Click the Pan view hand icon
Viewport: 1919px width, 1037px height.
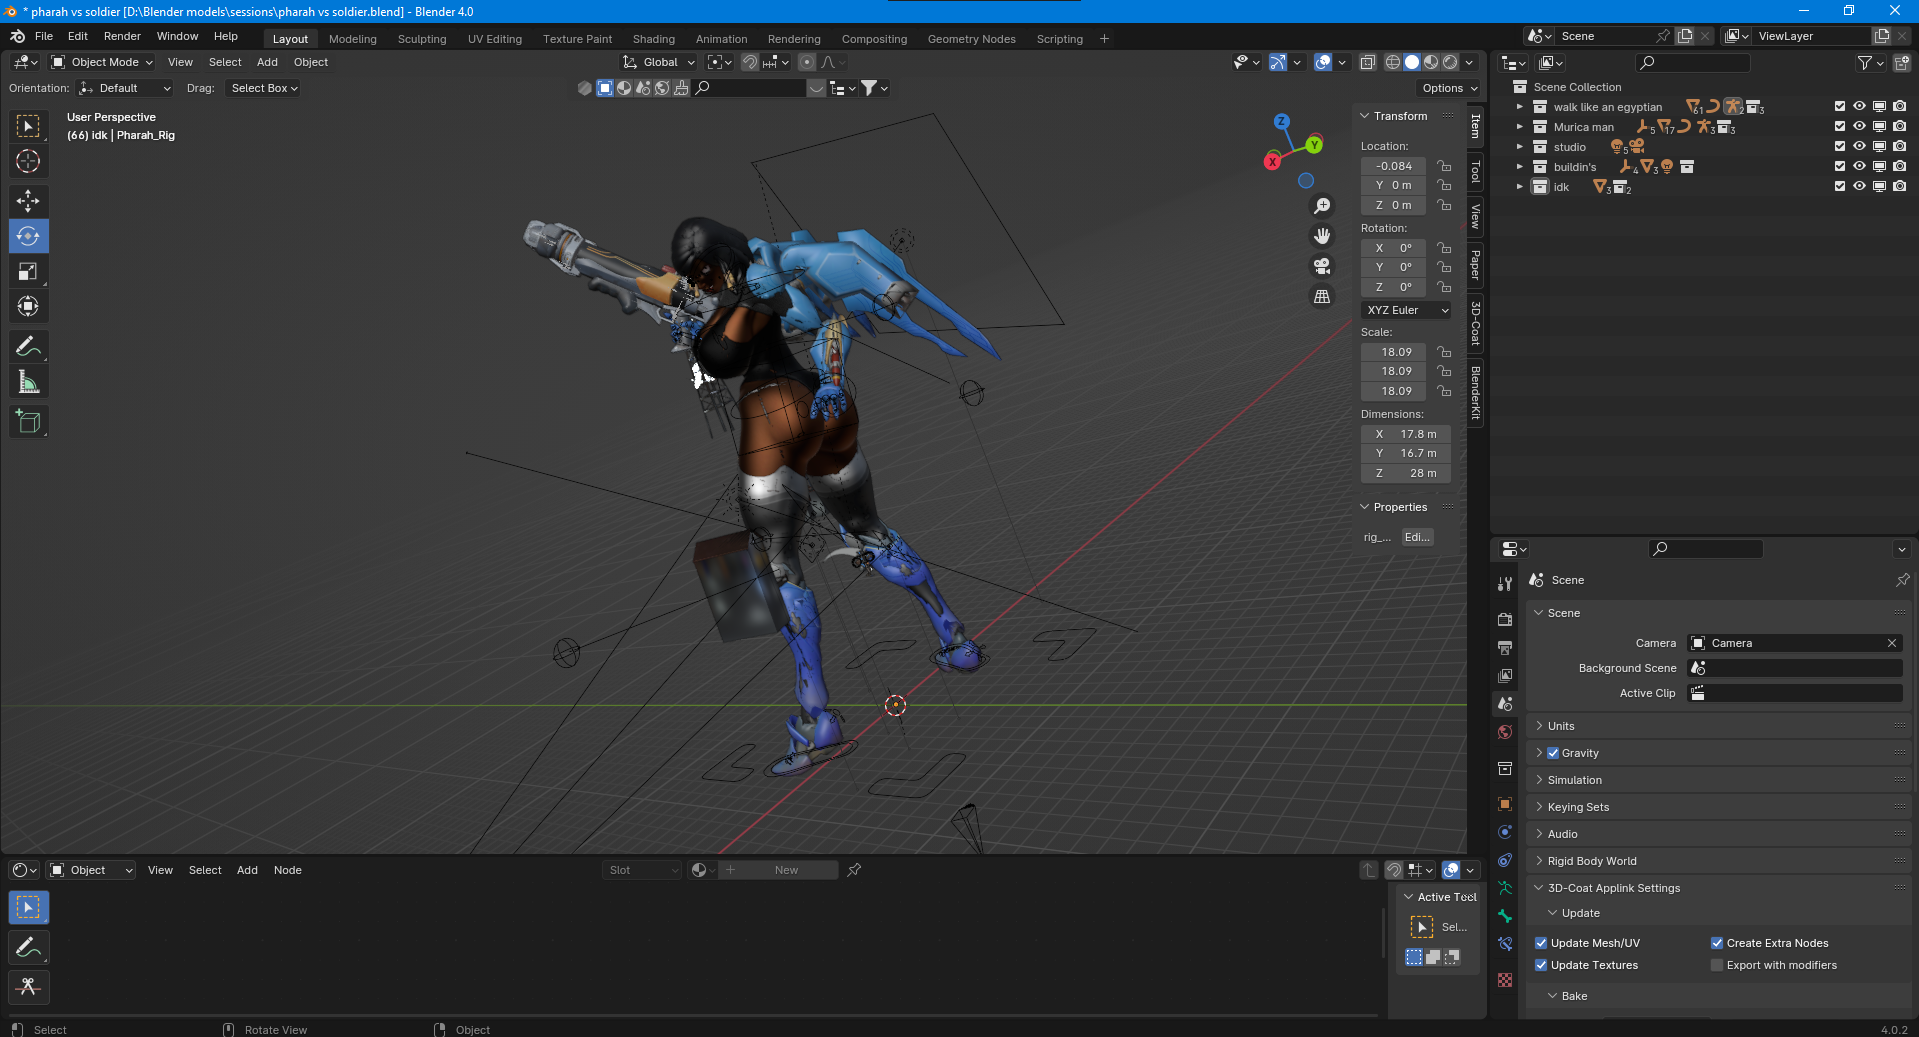click(x=1322, y=236)
